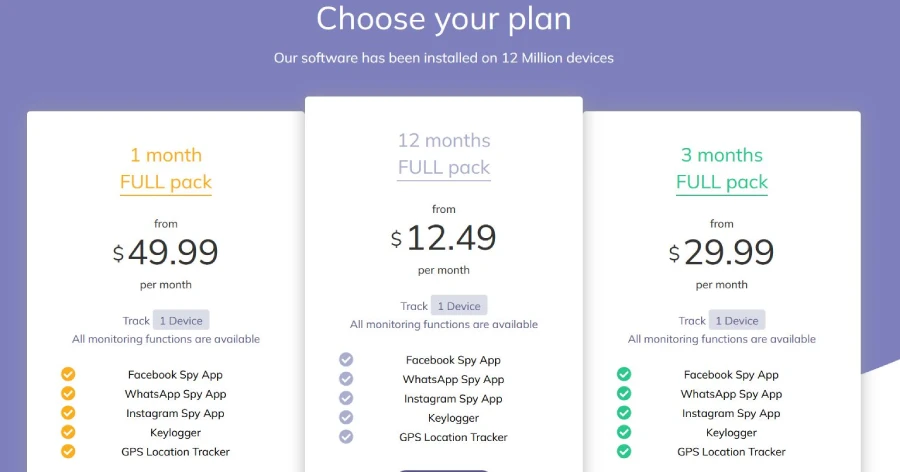Screen dimensions: 900x472
Task: Click purple button at bottom of 12 months card
Action: pyautogui.click(x=444, y=470)
